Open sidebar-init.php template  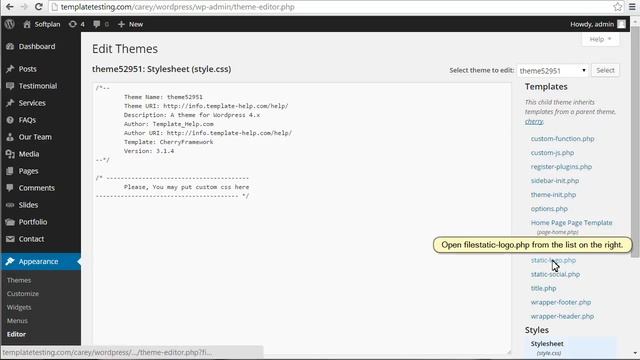tap(555, 180)
